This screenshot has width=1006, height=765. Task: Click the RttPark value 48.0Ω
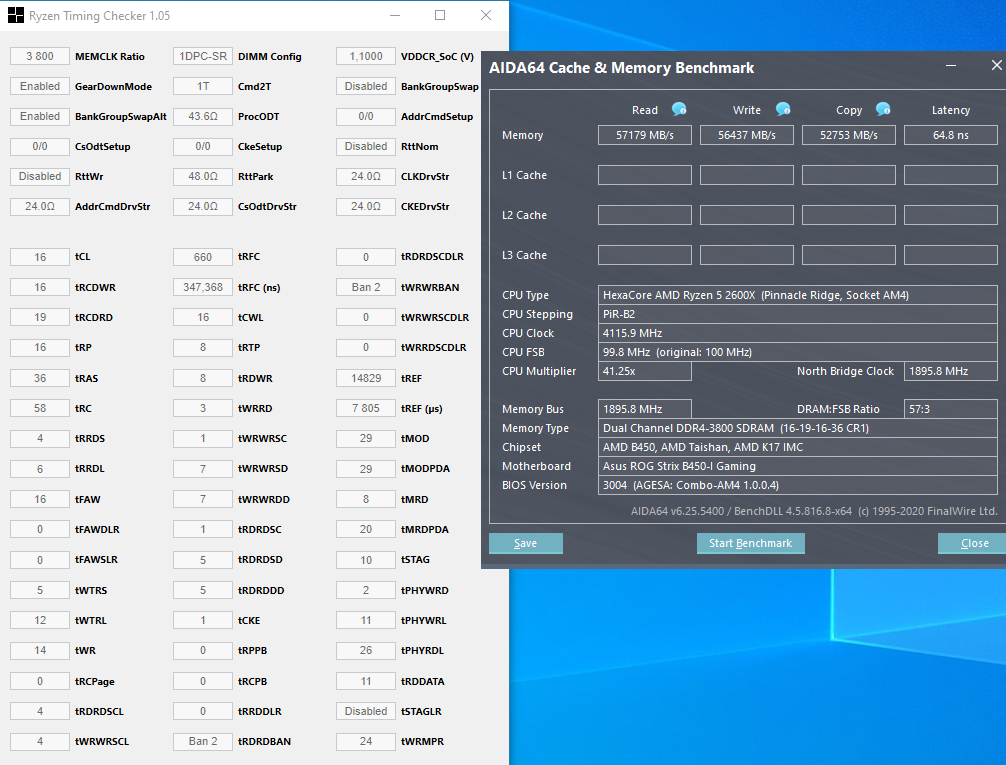pyautogui.click(x=203, y=176)
